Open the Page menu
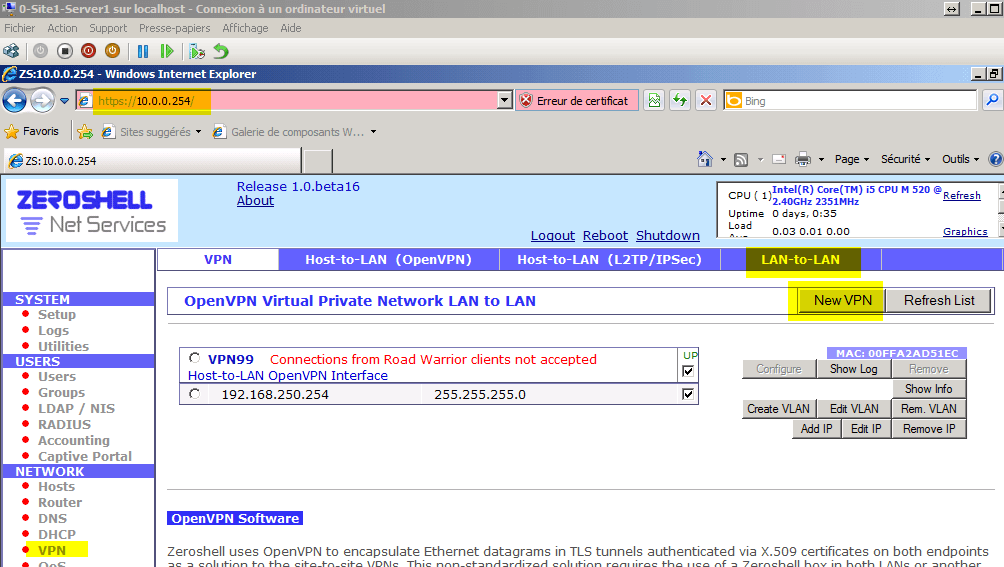Screen dimensions: 1004x567 pyautogui.click(x=852, y=159)
